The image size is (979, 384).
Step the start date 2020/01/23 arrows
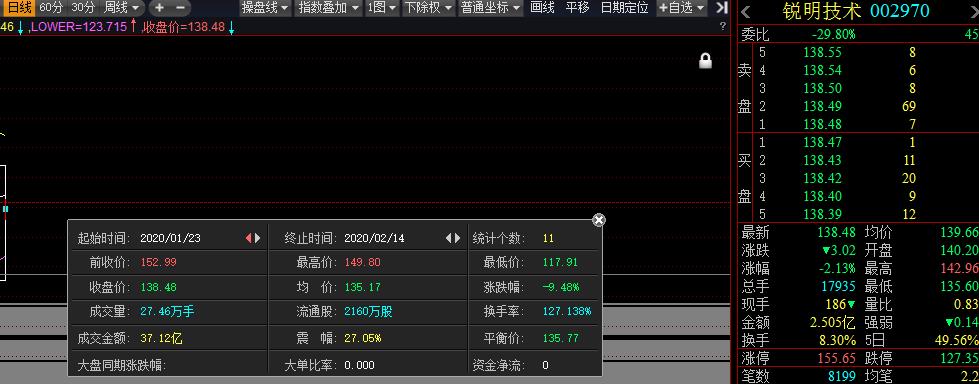pos(253,238)
